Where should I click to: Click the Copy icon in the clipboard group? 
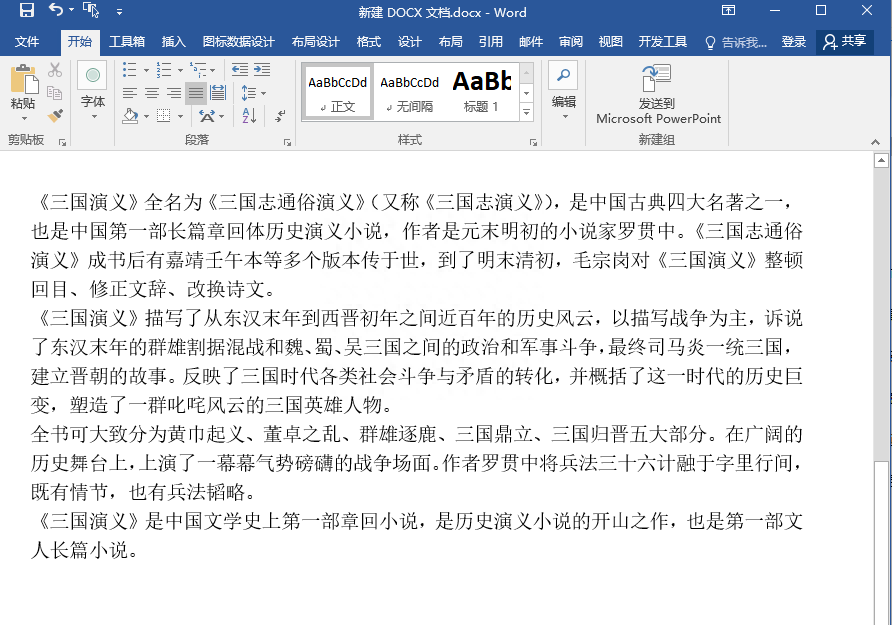click(54, 91)
